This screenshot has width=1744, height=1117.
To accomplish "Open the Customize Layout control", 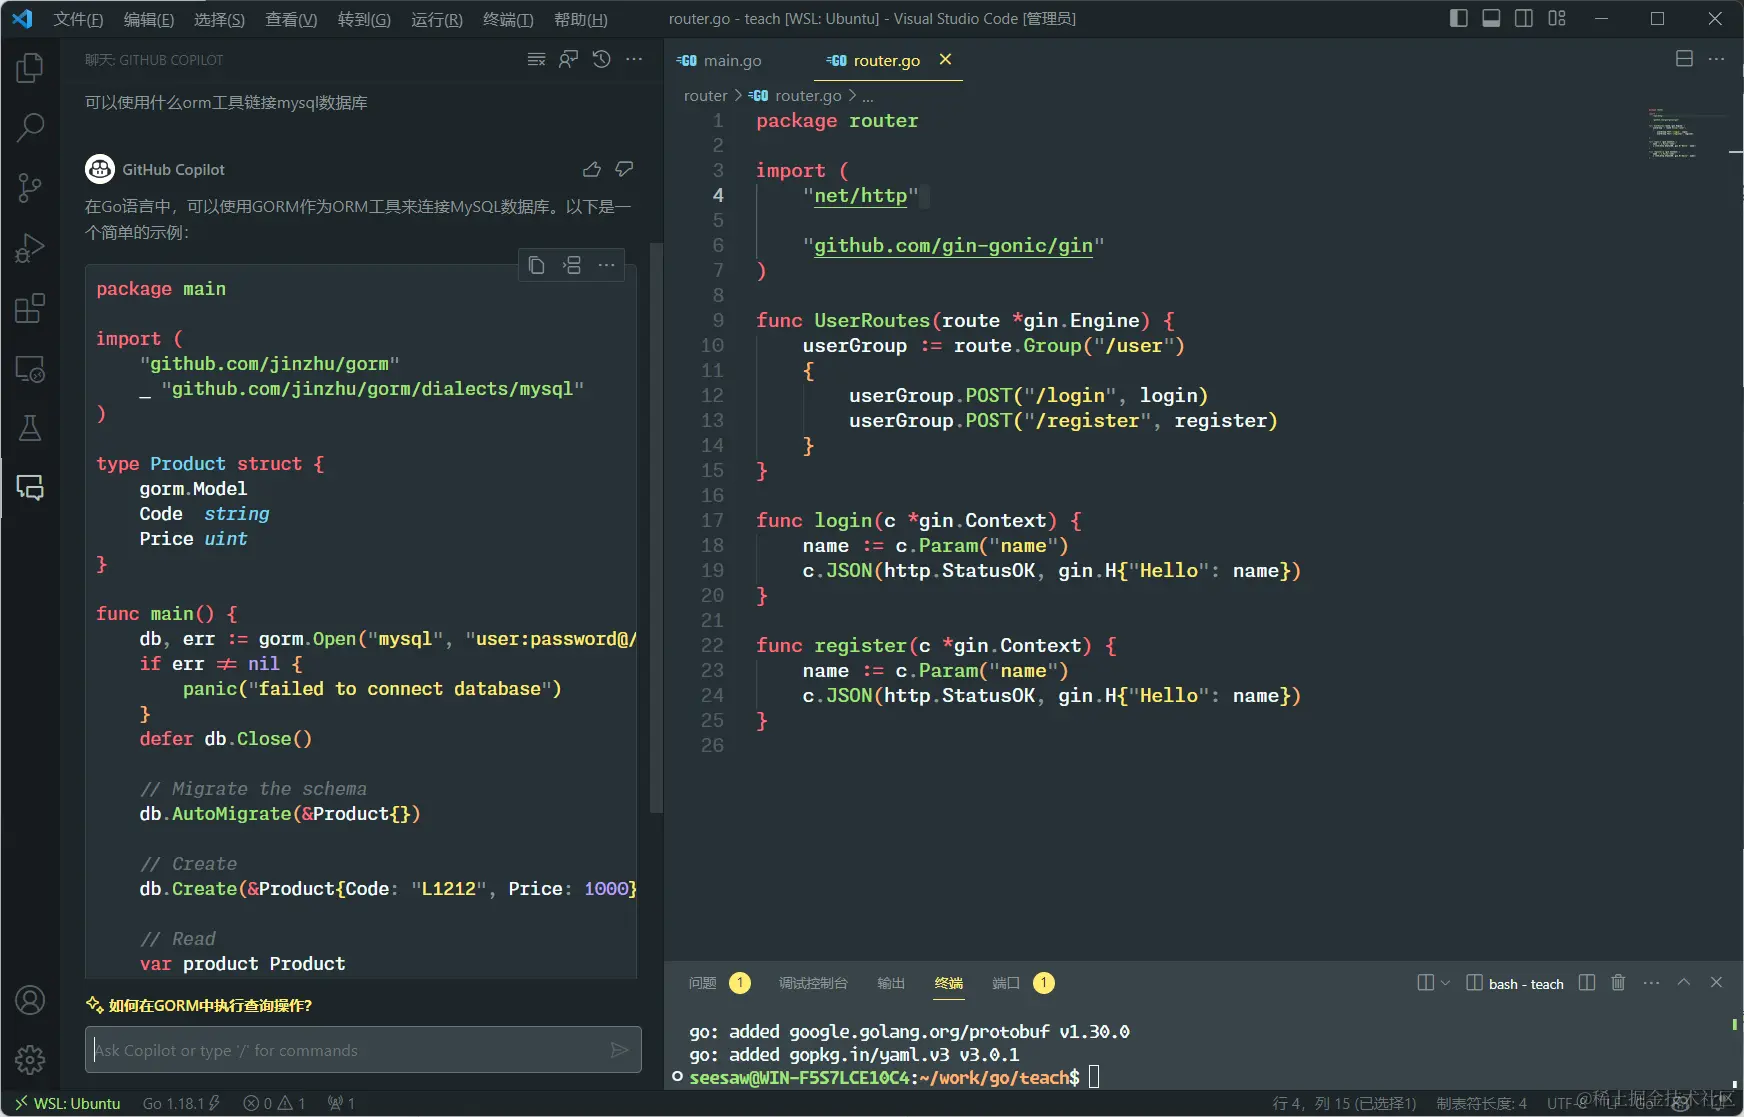I will pyautogui.click(x=1557, y=18).
